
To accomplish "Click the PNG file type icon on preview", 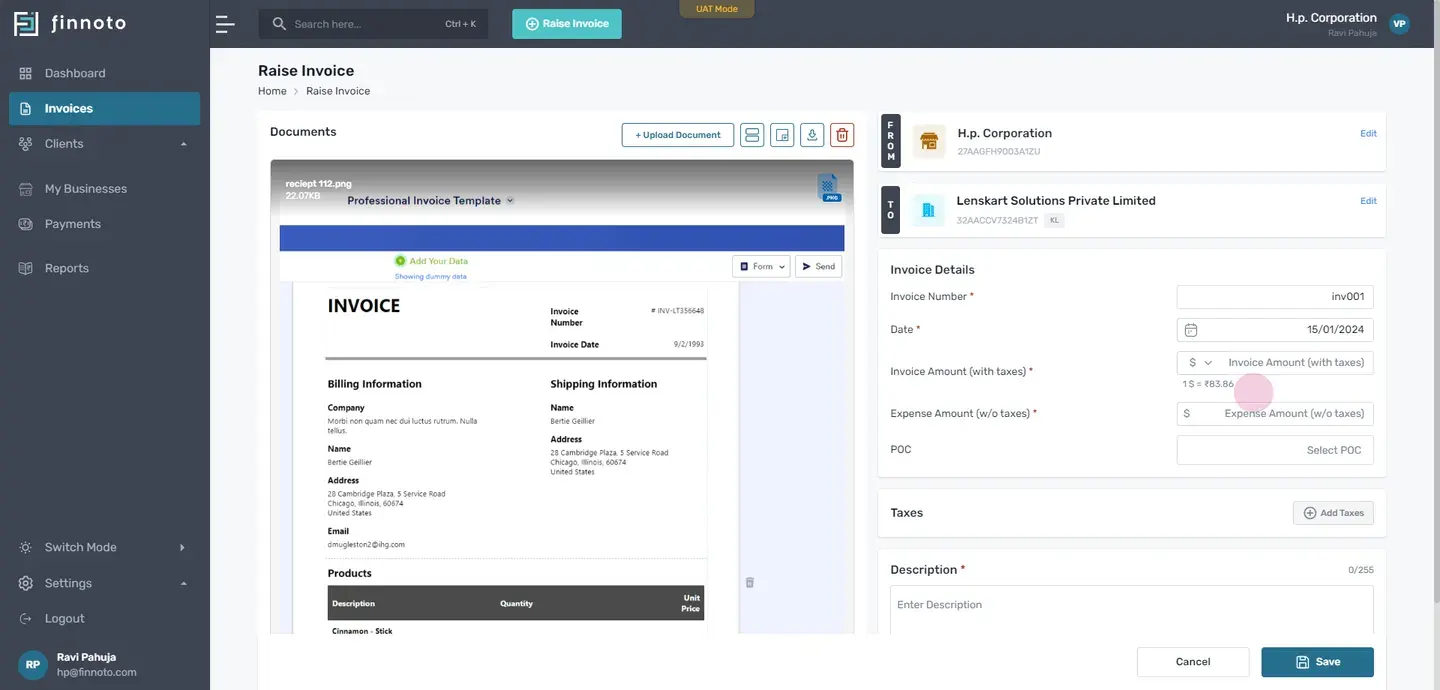I will (828, 187).
